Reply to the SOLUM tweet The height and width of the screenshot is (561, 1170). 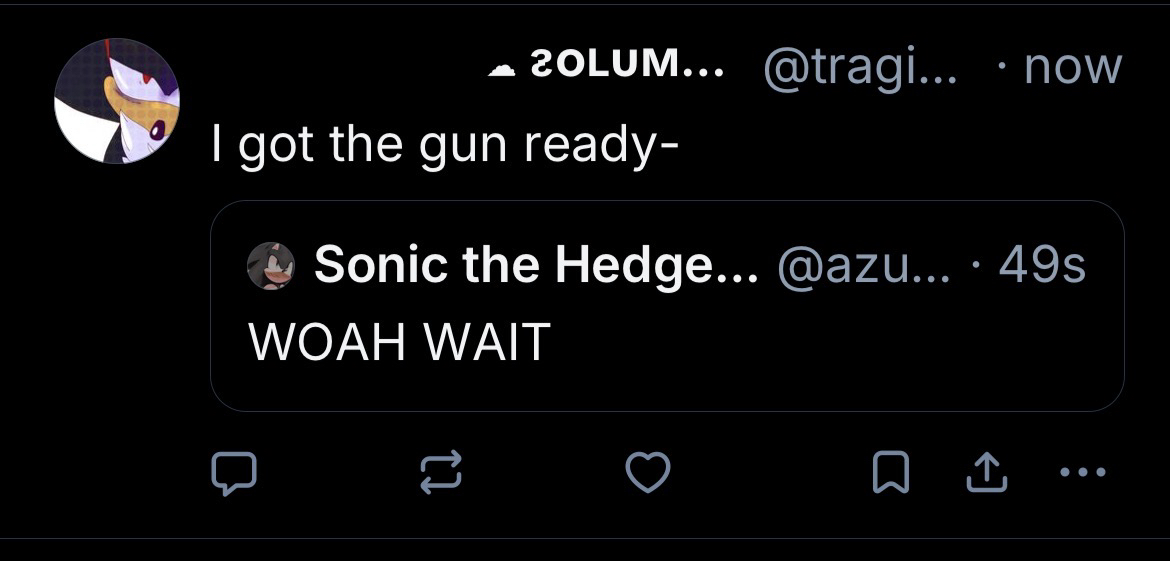pyautogui.click(x=235, y=474)
